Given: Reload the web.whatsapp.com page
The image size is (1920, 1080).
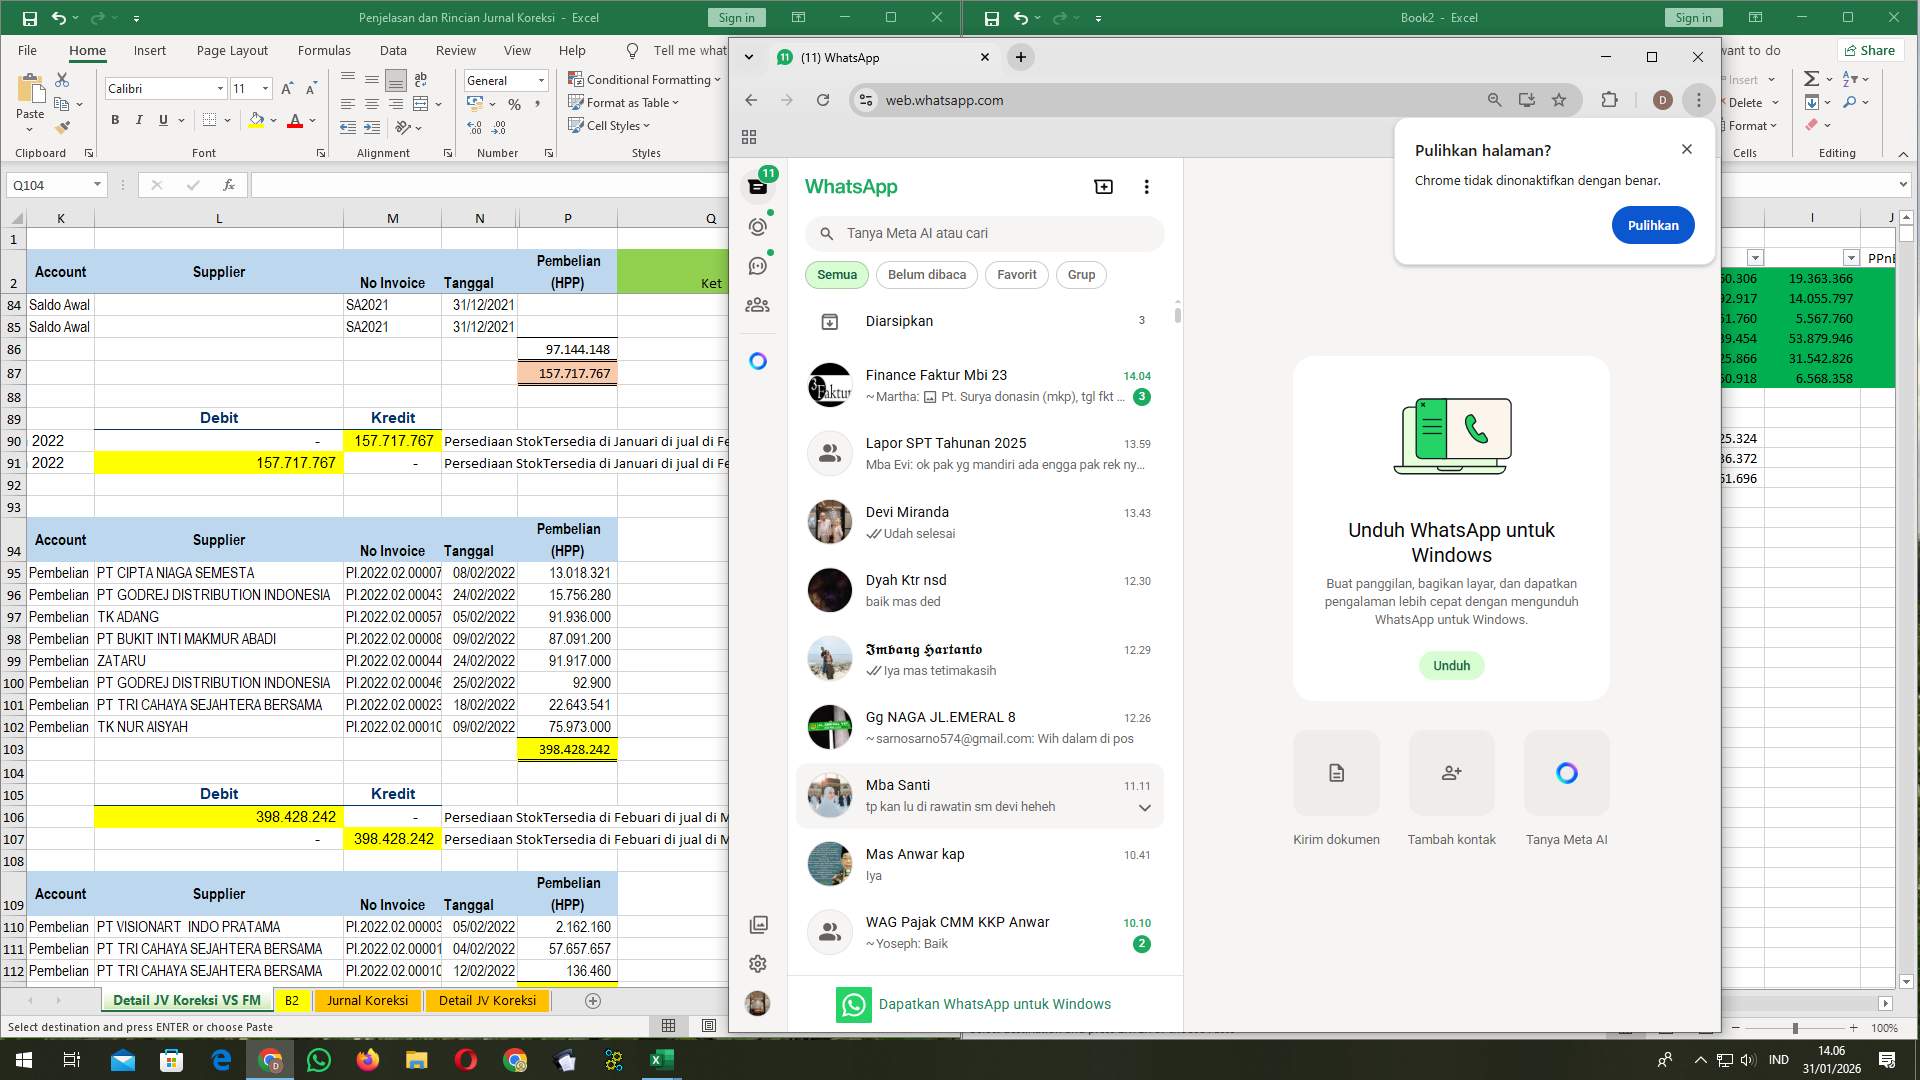Looking at the screenshot, I should click(823, 100).
